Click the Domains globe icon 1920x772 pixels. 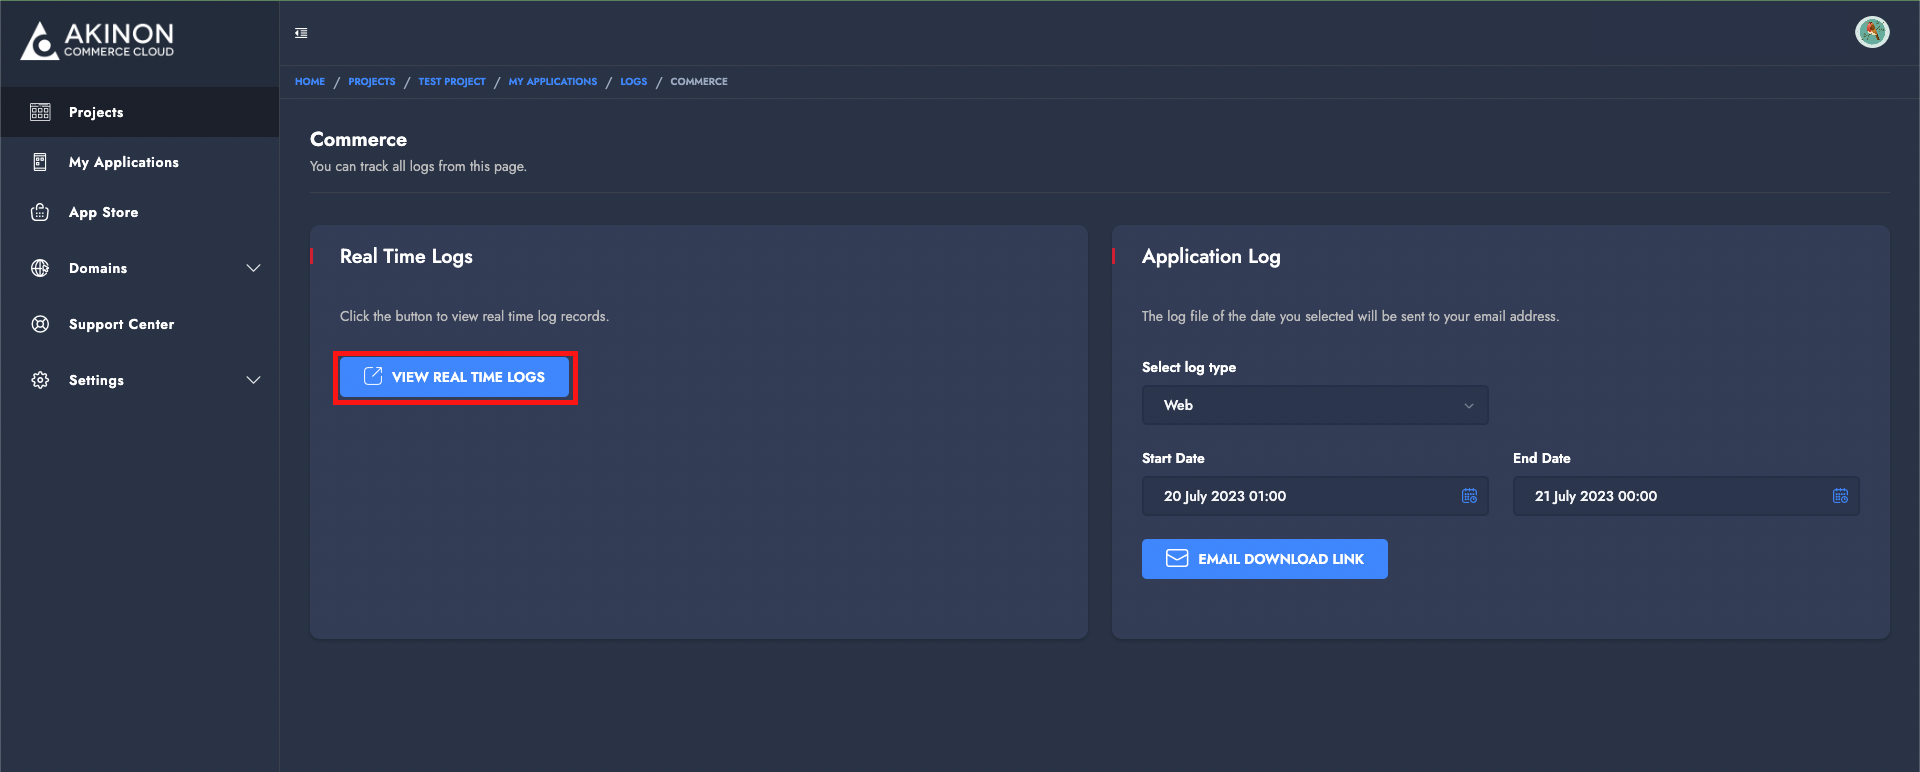(x=40, y=268)
